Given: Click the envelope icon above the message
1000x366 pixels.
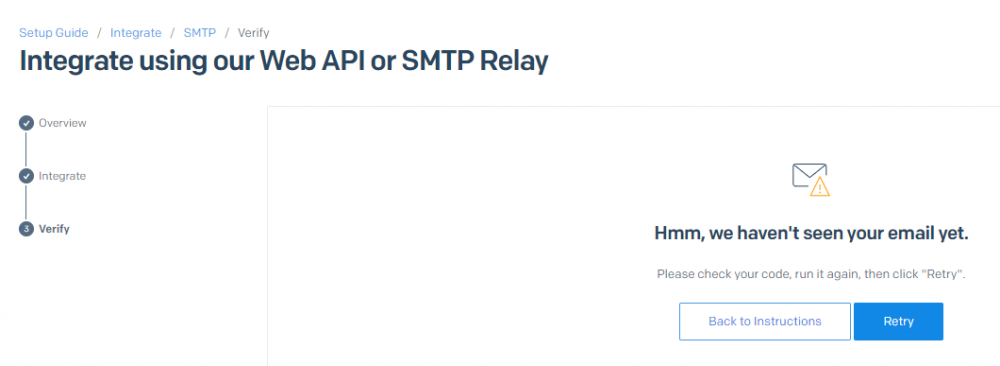Looking at the screenshot, I should [x=809, y=175].
